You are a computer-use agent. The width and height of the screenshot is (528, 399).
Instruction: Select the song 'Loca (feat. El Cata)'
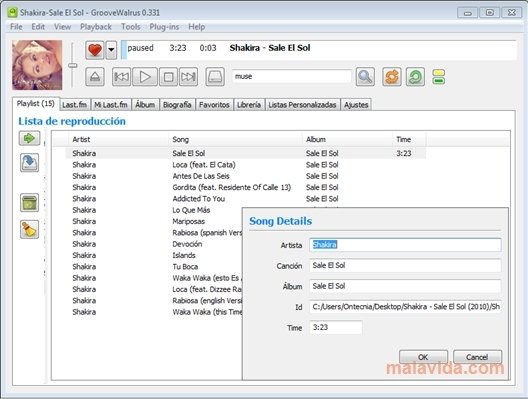(x=204, y=165)
